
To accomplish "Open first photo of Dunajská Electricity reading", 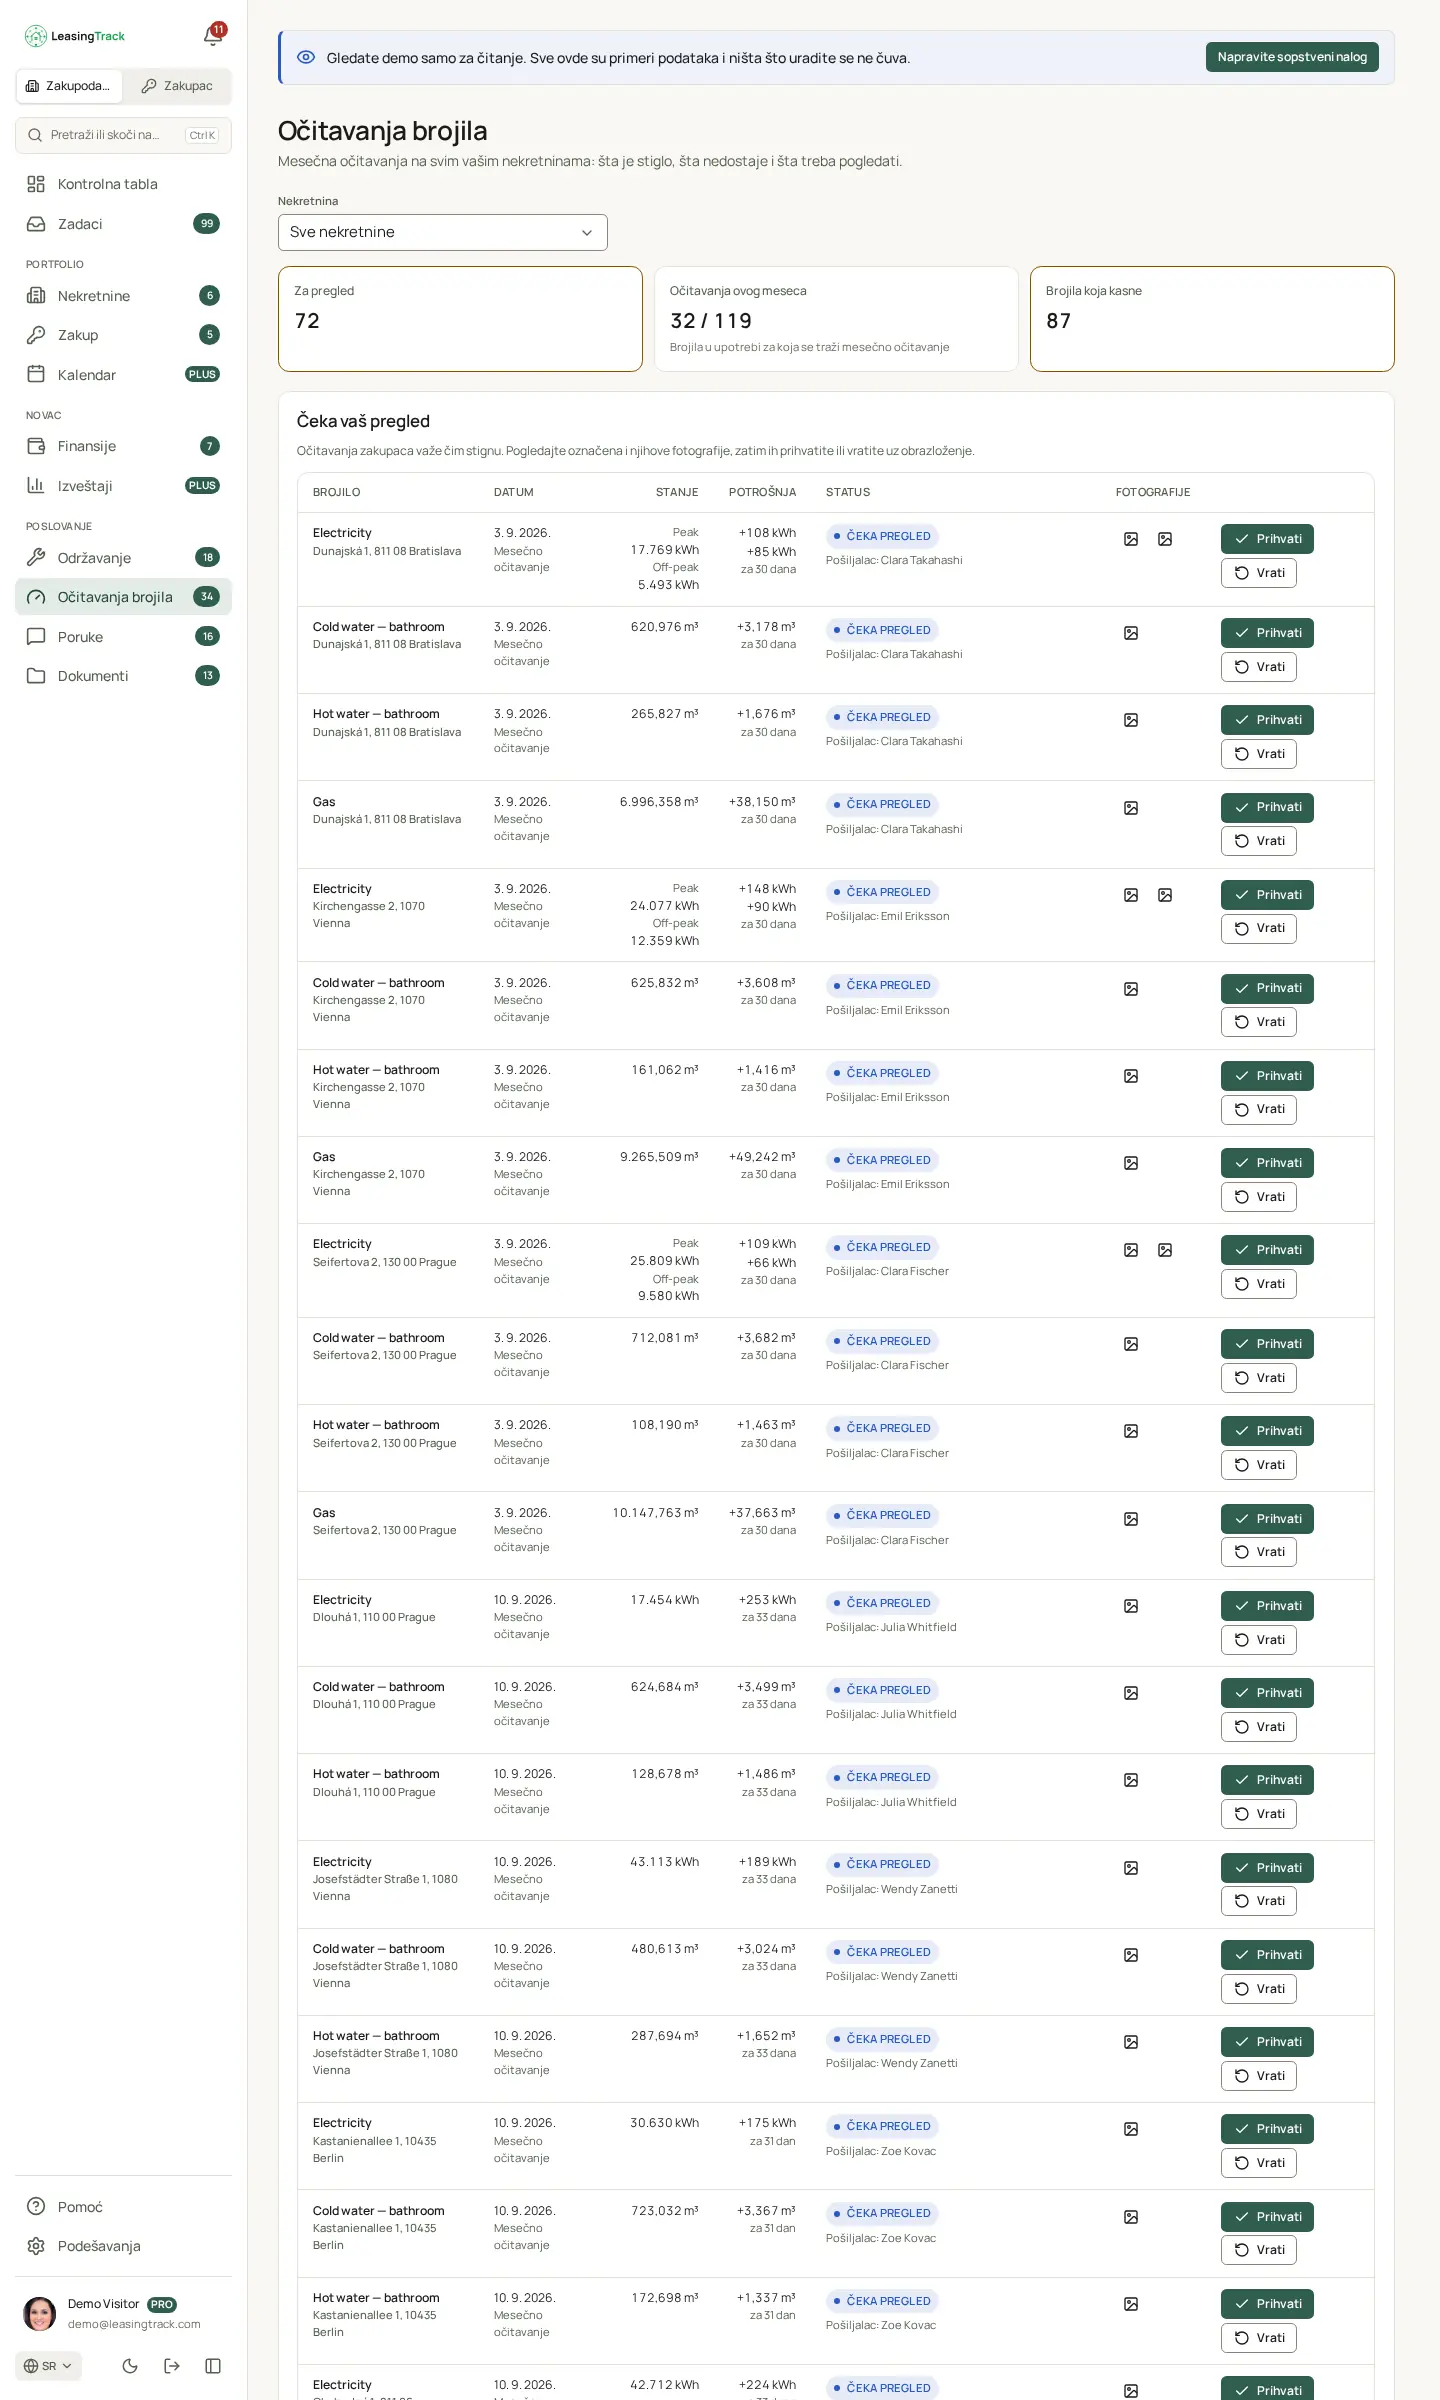I will click(x=1131, y=539).
